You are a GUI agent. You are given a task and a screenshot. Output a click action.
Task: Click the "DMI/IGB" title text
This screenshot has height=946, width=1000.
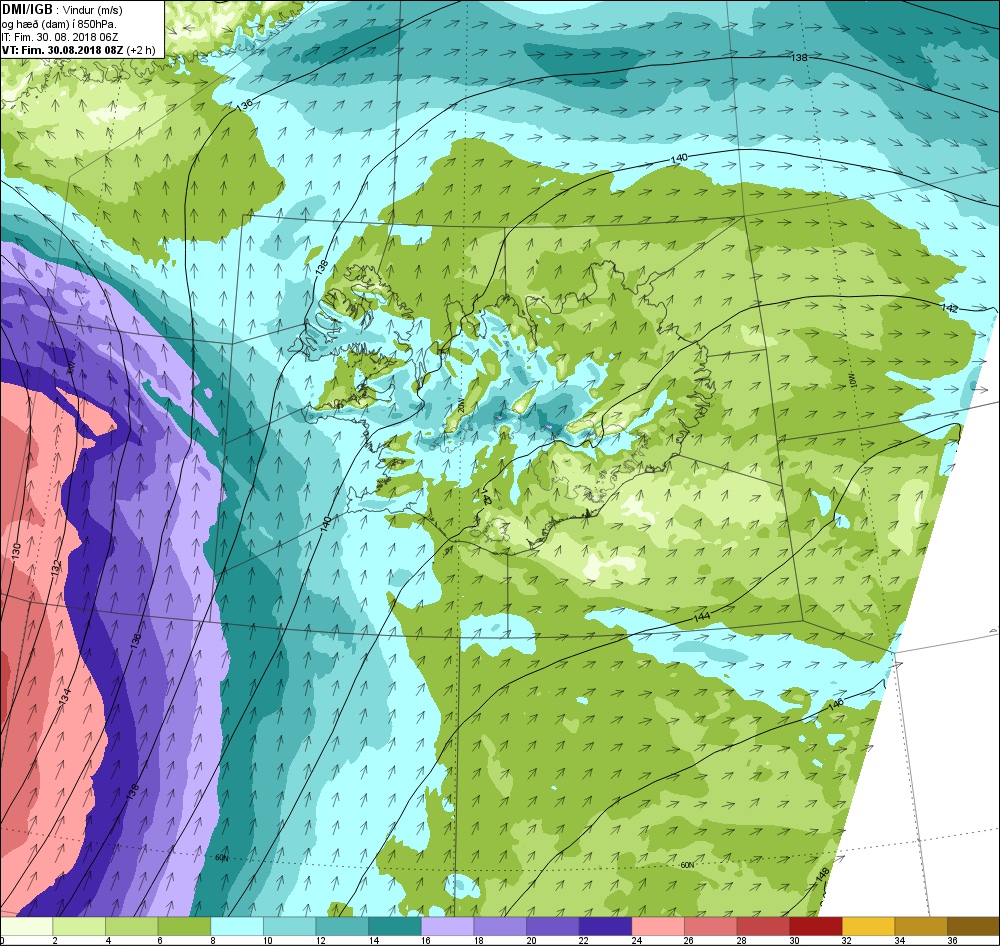point(27,9)
